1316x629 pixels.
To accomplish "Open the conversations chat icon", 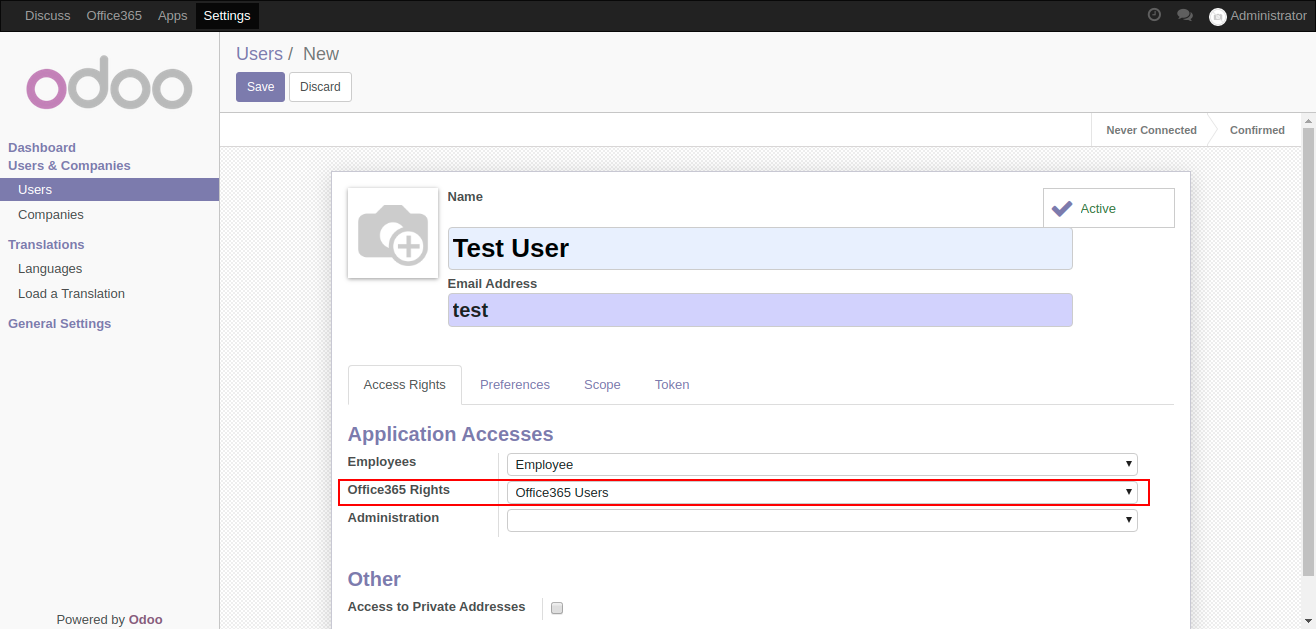I will [1185, 15].
